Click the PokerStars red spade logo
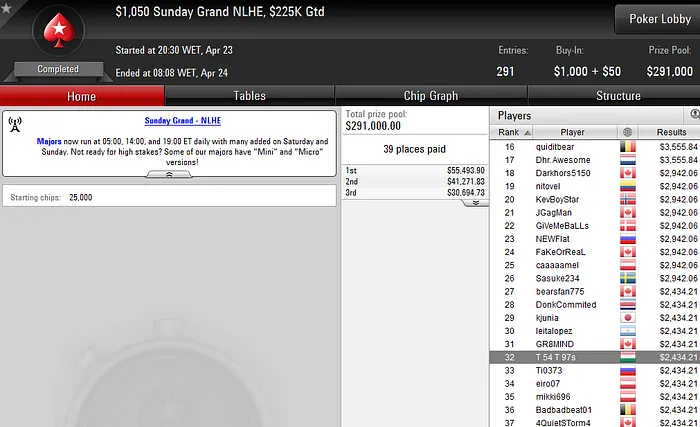The width and height of the screenshot is (700, 427). (x=58, y=30)
